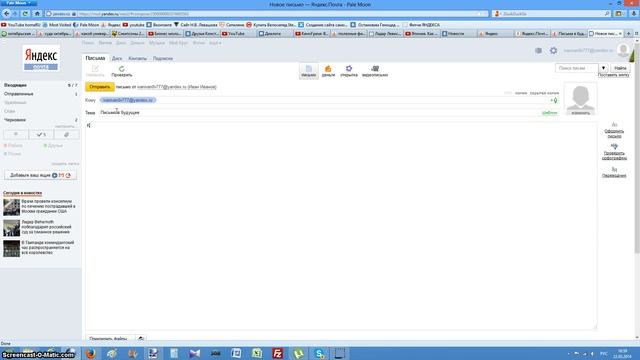Click the add contact plus icon
The height and width of the screenshot is (360, 640).
(554, 100)
